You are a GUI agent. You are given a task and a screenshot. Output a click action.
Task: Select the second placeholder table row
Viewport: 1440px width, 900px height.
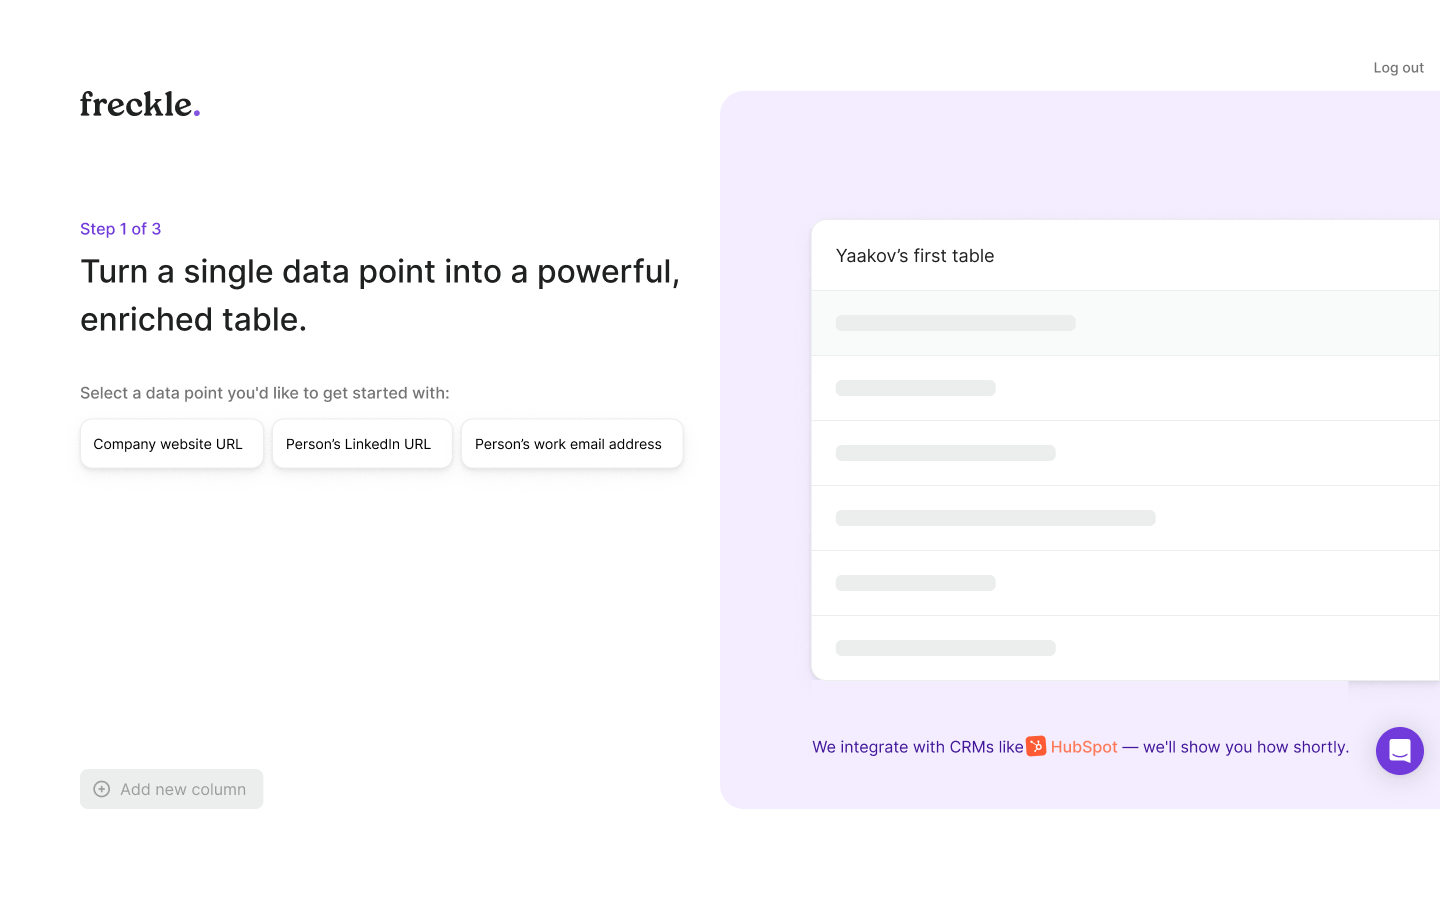coord(1125,388)
